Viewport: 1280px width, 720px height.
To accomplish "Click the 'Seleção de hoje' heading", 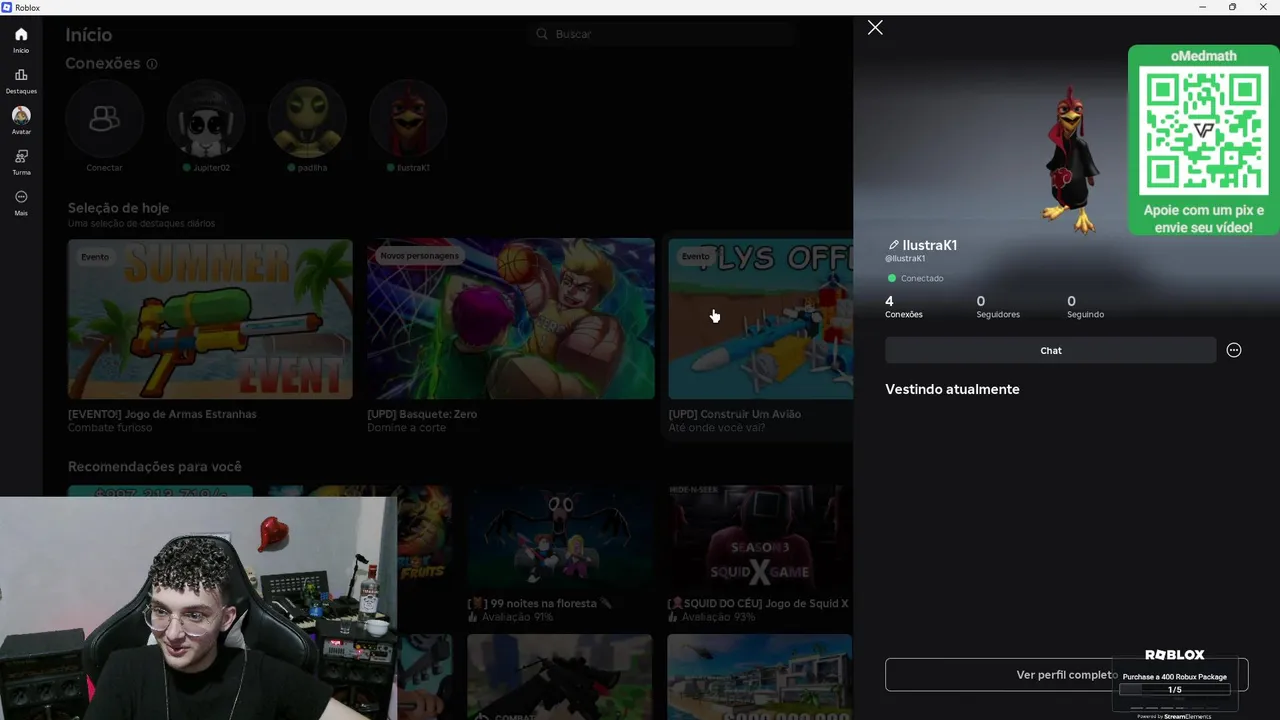I will point(118,208).
